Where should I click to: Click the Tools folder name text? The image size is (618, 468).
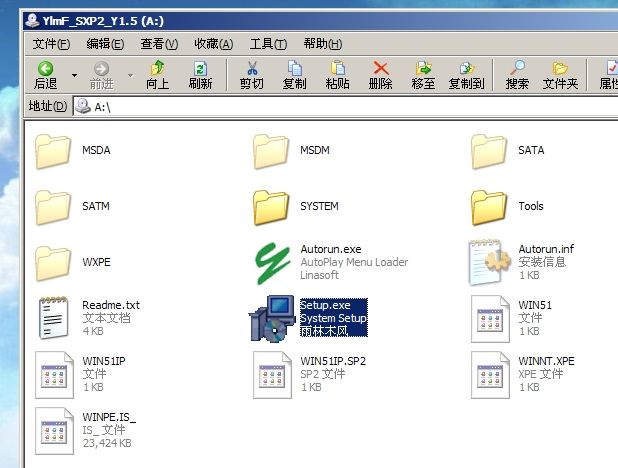tap(531, 206)
